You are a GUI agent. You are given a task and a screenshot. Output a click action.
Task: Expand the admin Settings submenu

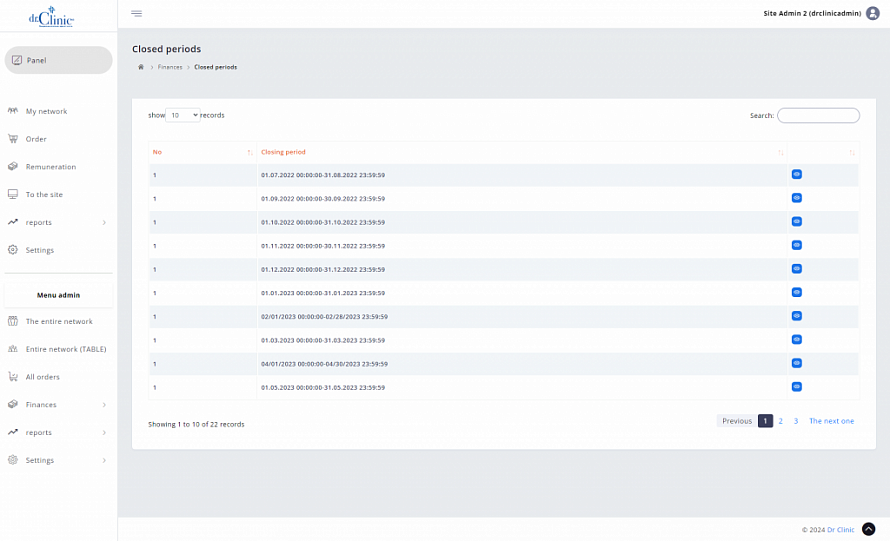pos(58,460)
